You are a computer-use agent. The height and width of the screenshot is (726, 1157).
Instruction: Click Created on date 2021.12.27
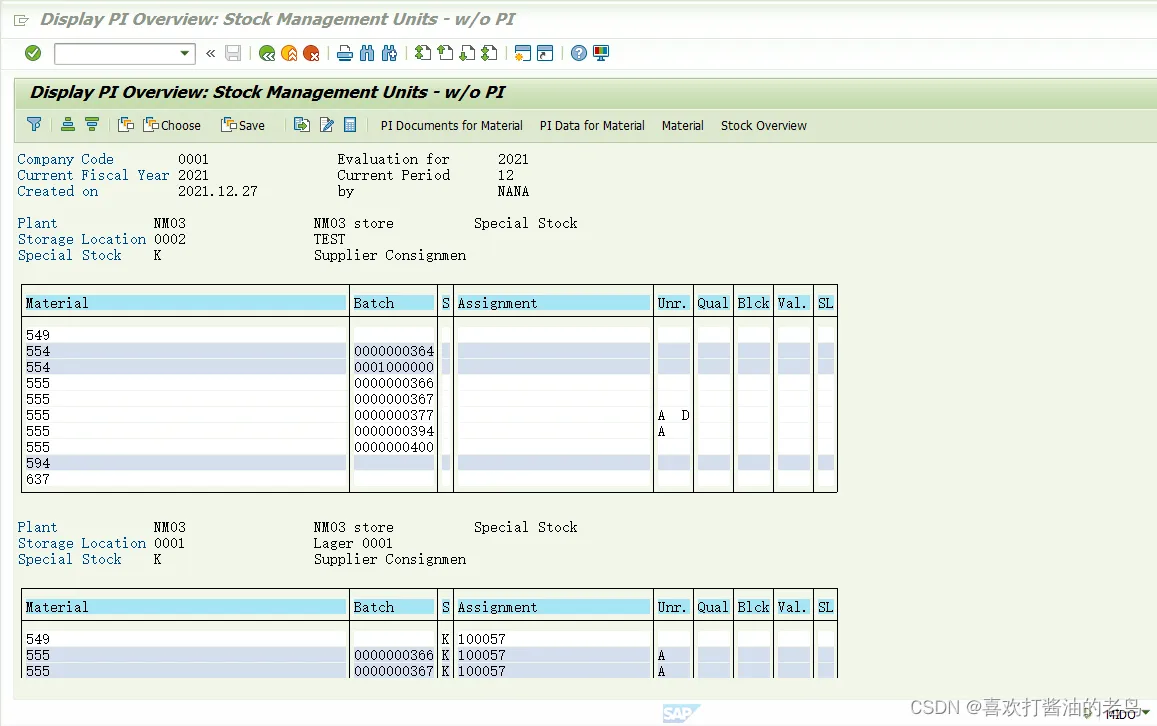[x=218, y=191]
